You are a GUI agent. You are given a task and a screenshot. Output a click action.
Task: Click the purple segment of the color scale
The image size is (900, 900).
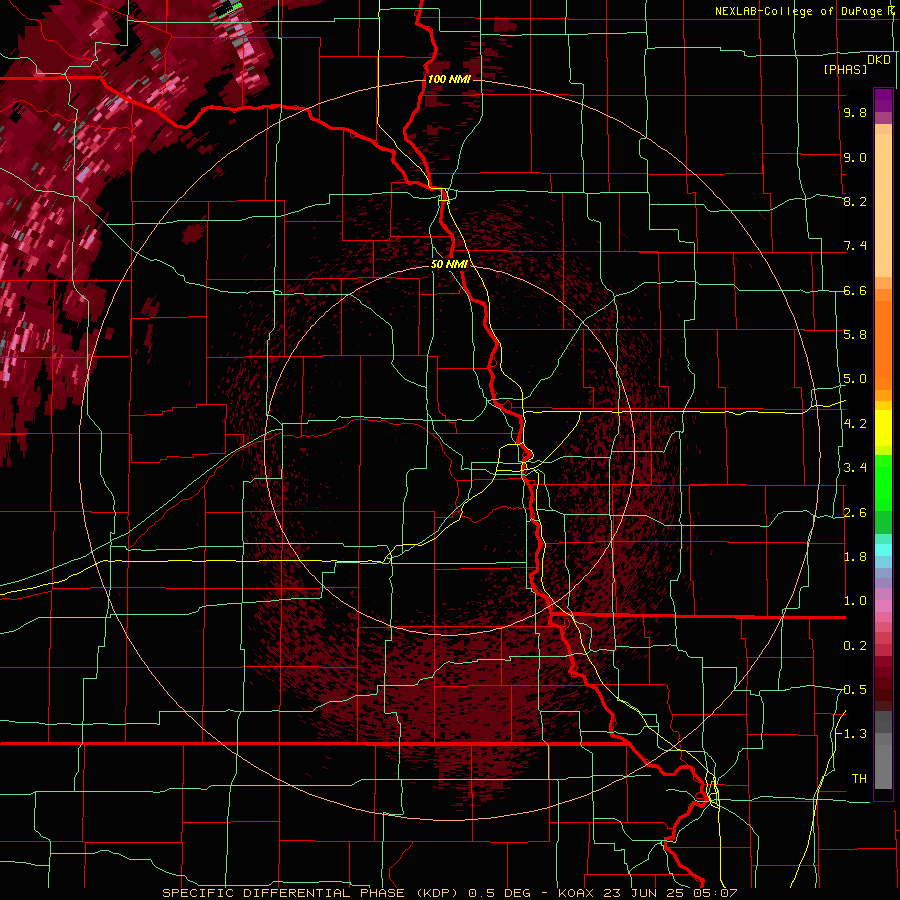click(883, 100)
